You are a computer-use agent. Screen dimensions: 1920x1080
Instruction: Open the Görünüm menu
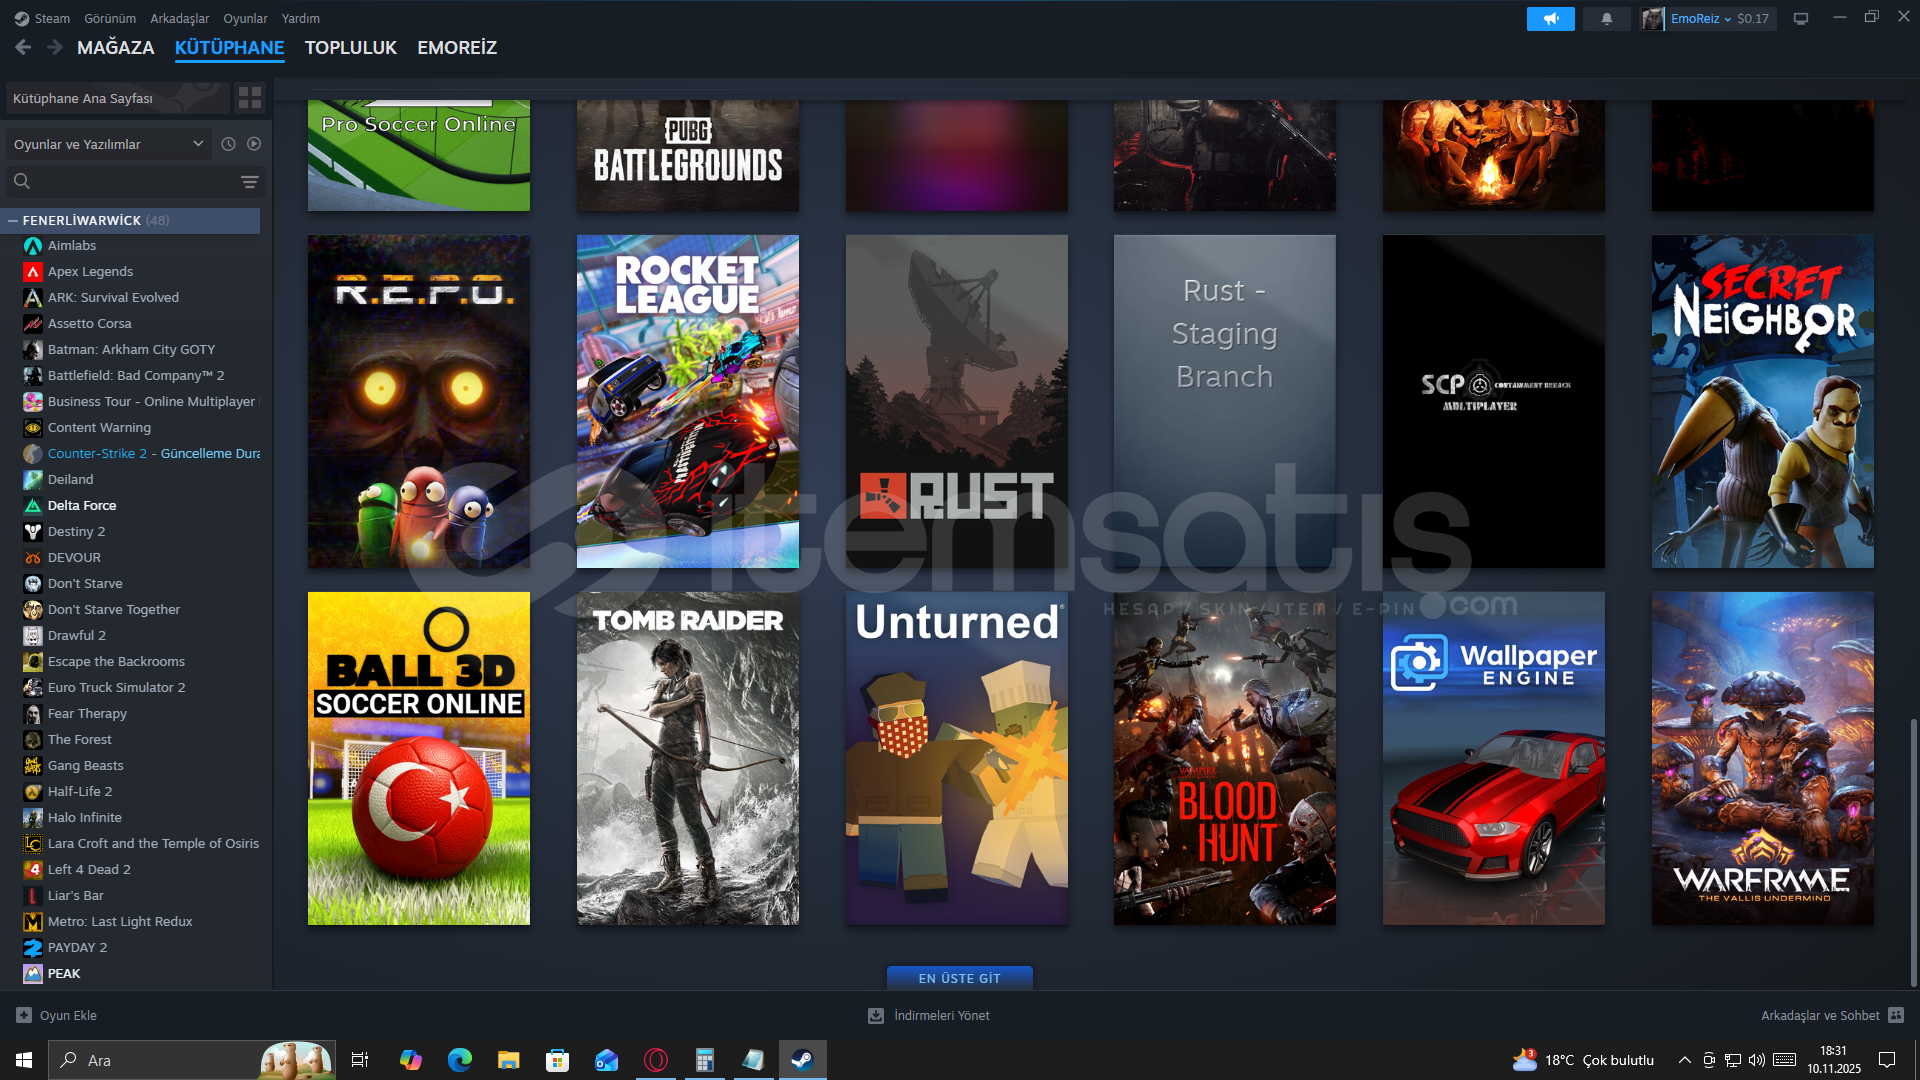109,18
